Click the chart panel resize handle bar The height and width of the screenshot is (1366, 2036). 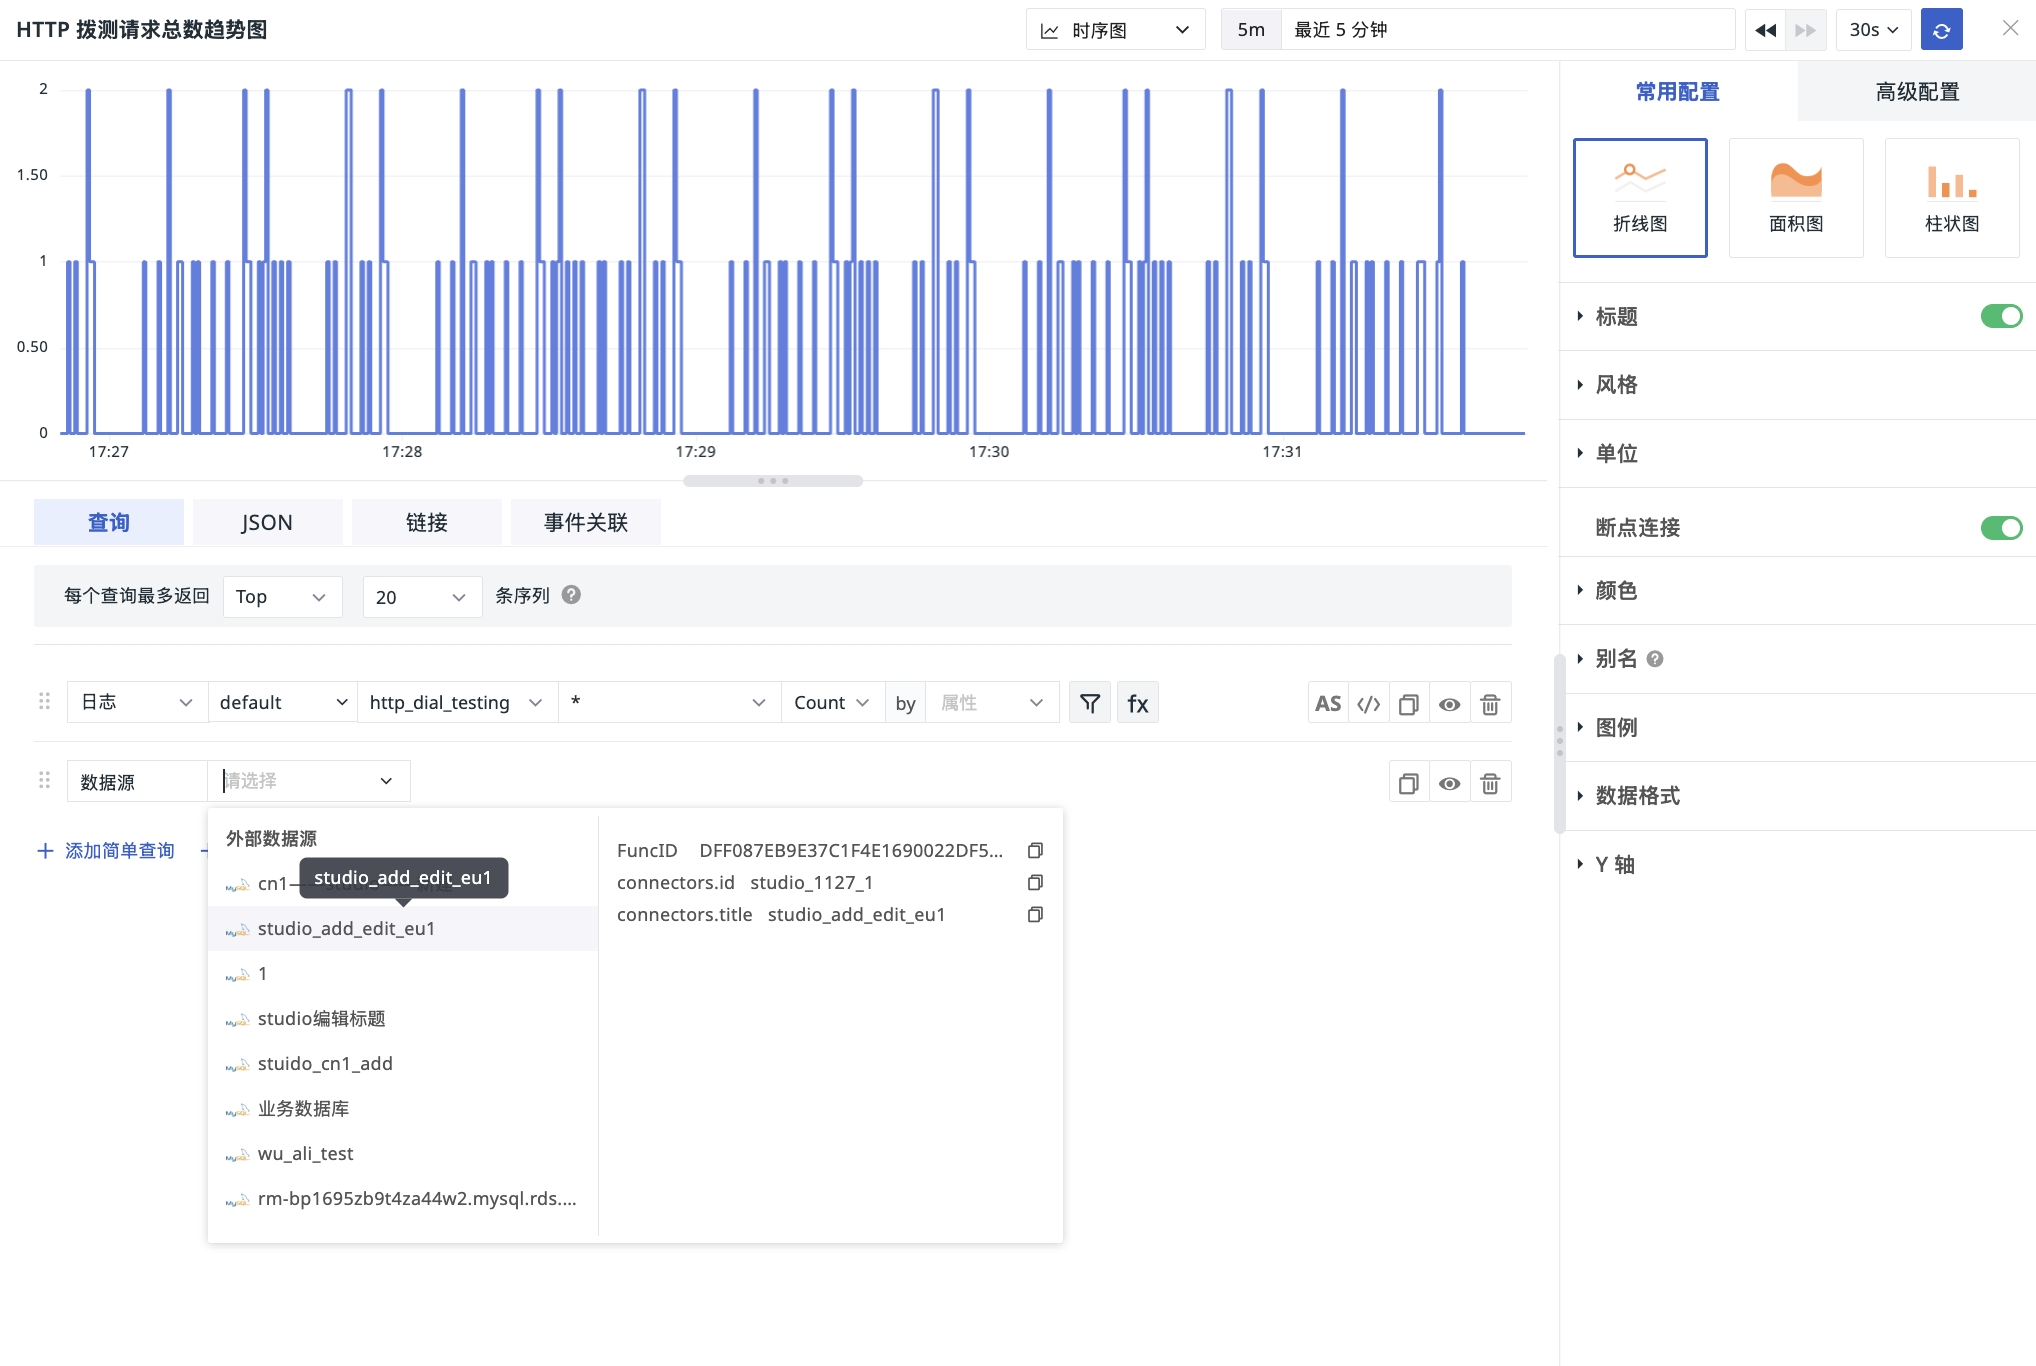pyautogui.click(x=773, y=481)
